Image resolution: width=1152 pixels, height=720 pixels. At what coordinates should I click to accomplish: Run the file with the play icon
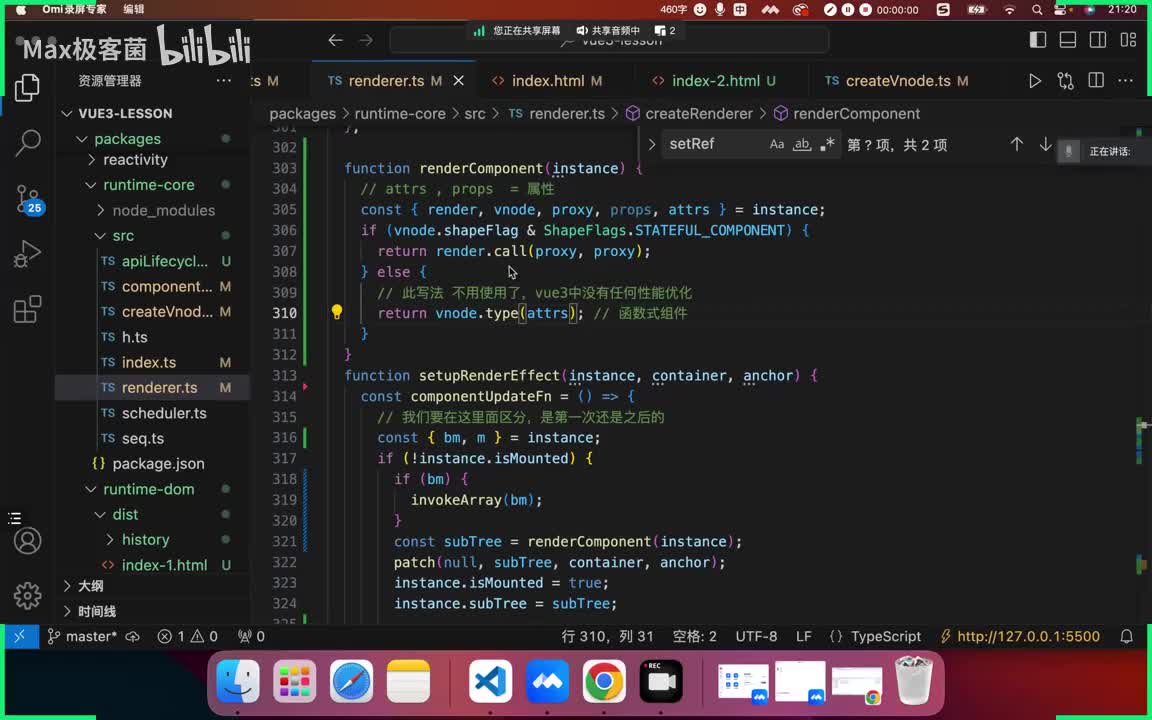tap(1035, 81)
